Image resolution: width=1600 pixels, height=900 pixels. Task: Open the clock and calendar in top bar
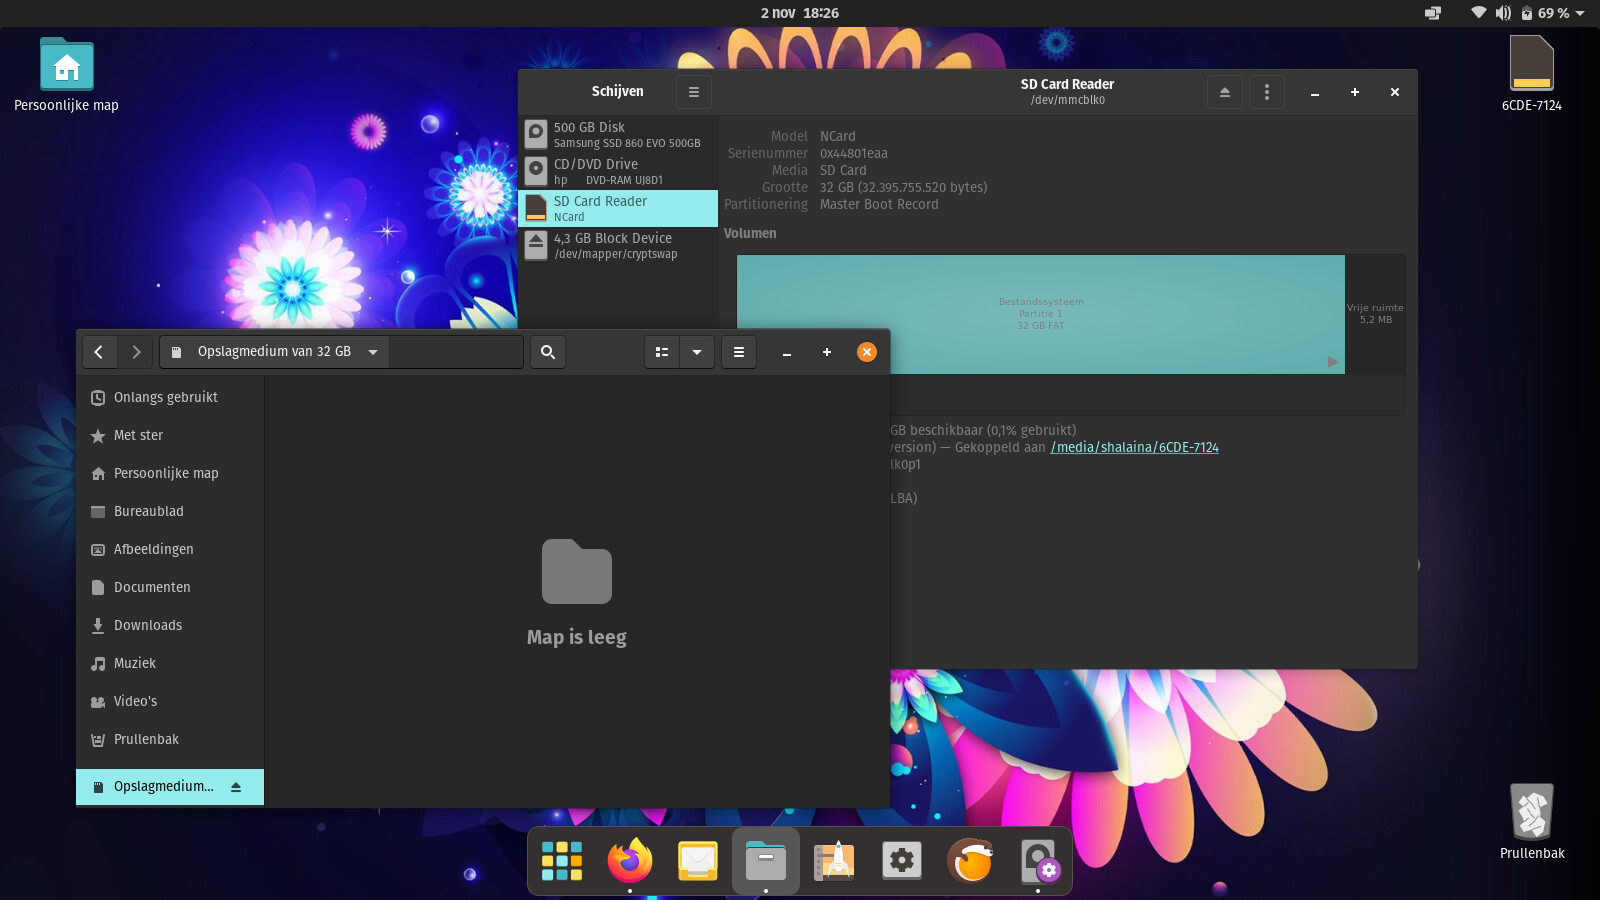coord(799,13)
